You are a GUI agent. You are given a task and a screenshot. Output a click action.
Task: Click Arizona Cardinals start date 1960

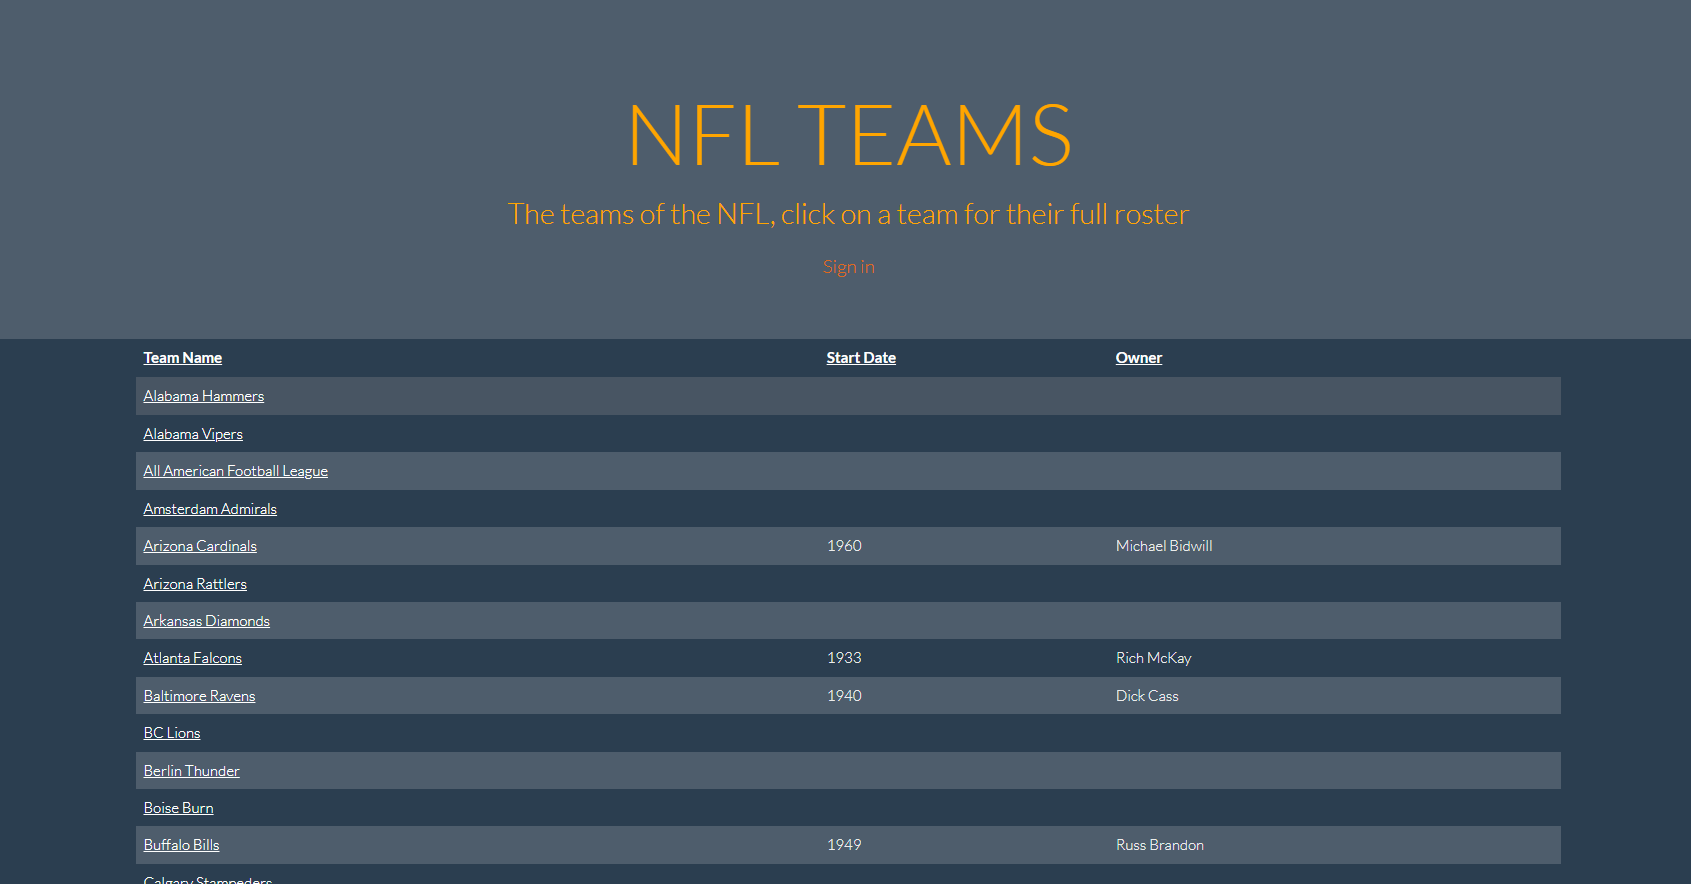[844, 546]
